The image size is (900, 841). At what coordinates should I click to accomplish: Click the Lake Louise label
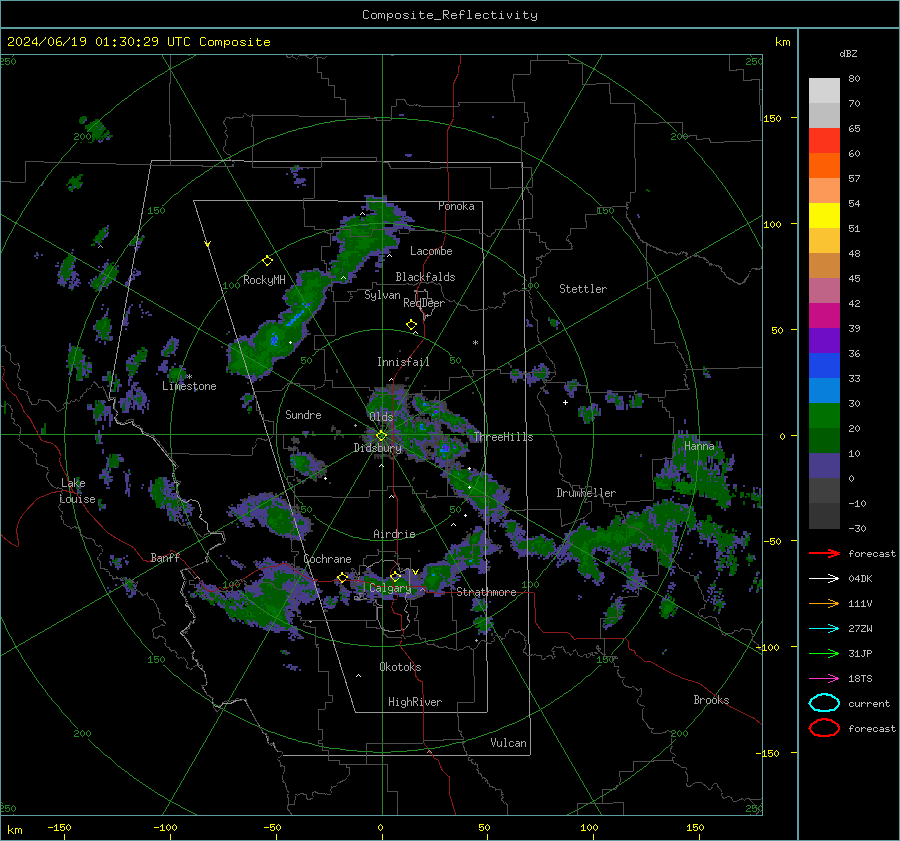77,491
